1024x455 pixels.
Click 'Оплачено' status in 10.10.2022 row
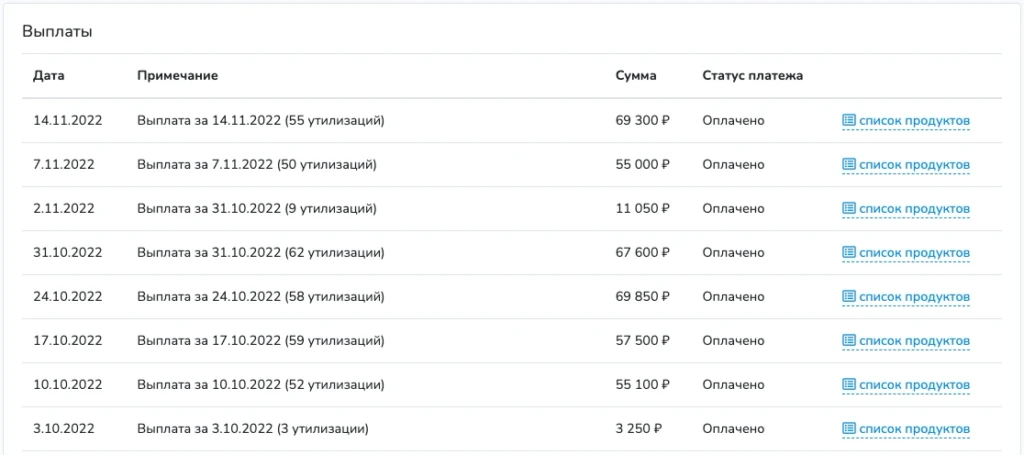pos(733,385)
